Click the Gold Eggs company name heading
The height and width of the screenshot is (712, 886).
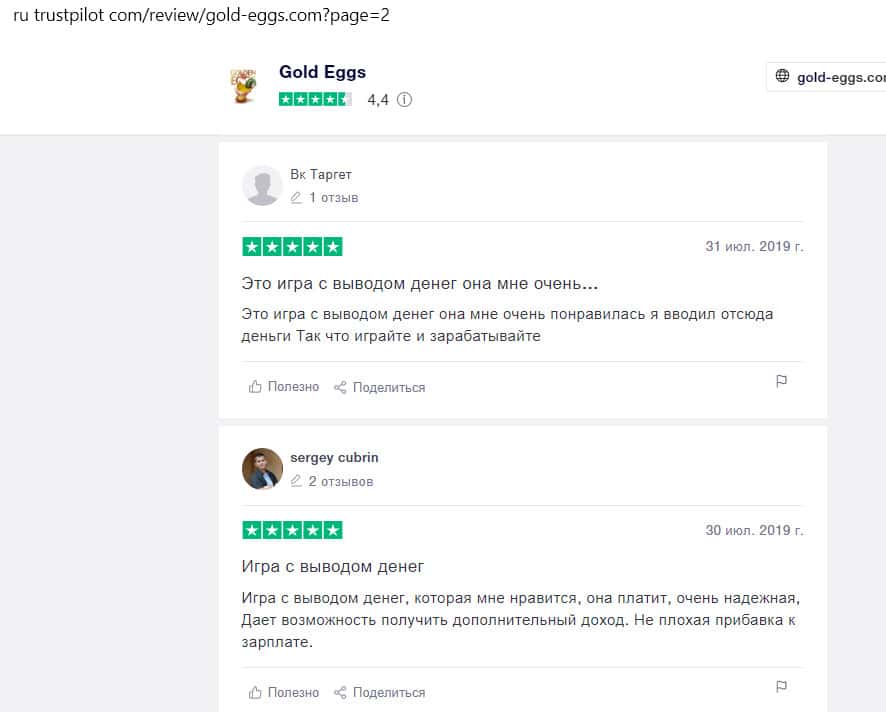coord(322,72)
